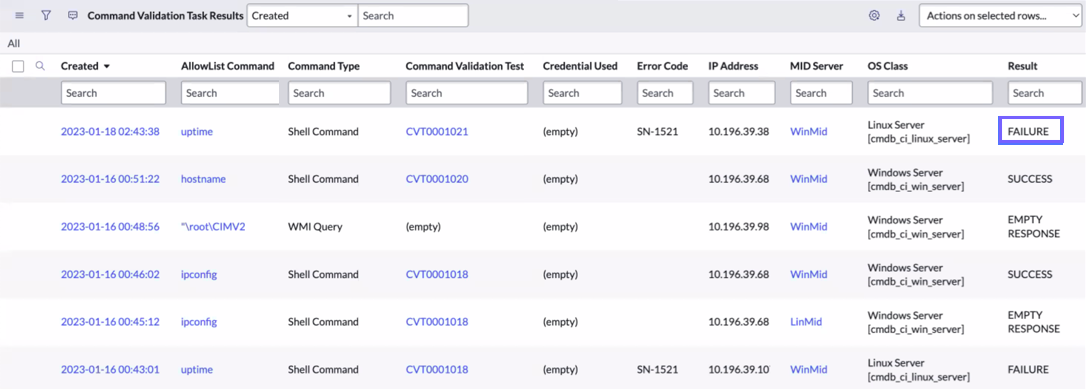Open record created 2023-01-16 00:48:56
The width and height of the screenshot is (1086, 389).
tap(110, 226)
